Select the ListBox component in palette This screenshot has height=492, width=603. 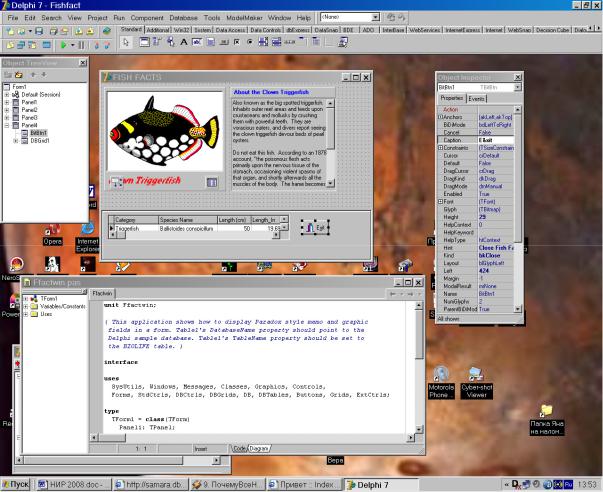(x=263, y=42)
